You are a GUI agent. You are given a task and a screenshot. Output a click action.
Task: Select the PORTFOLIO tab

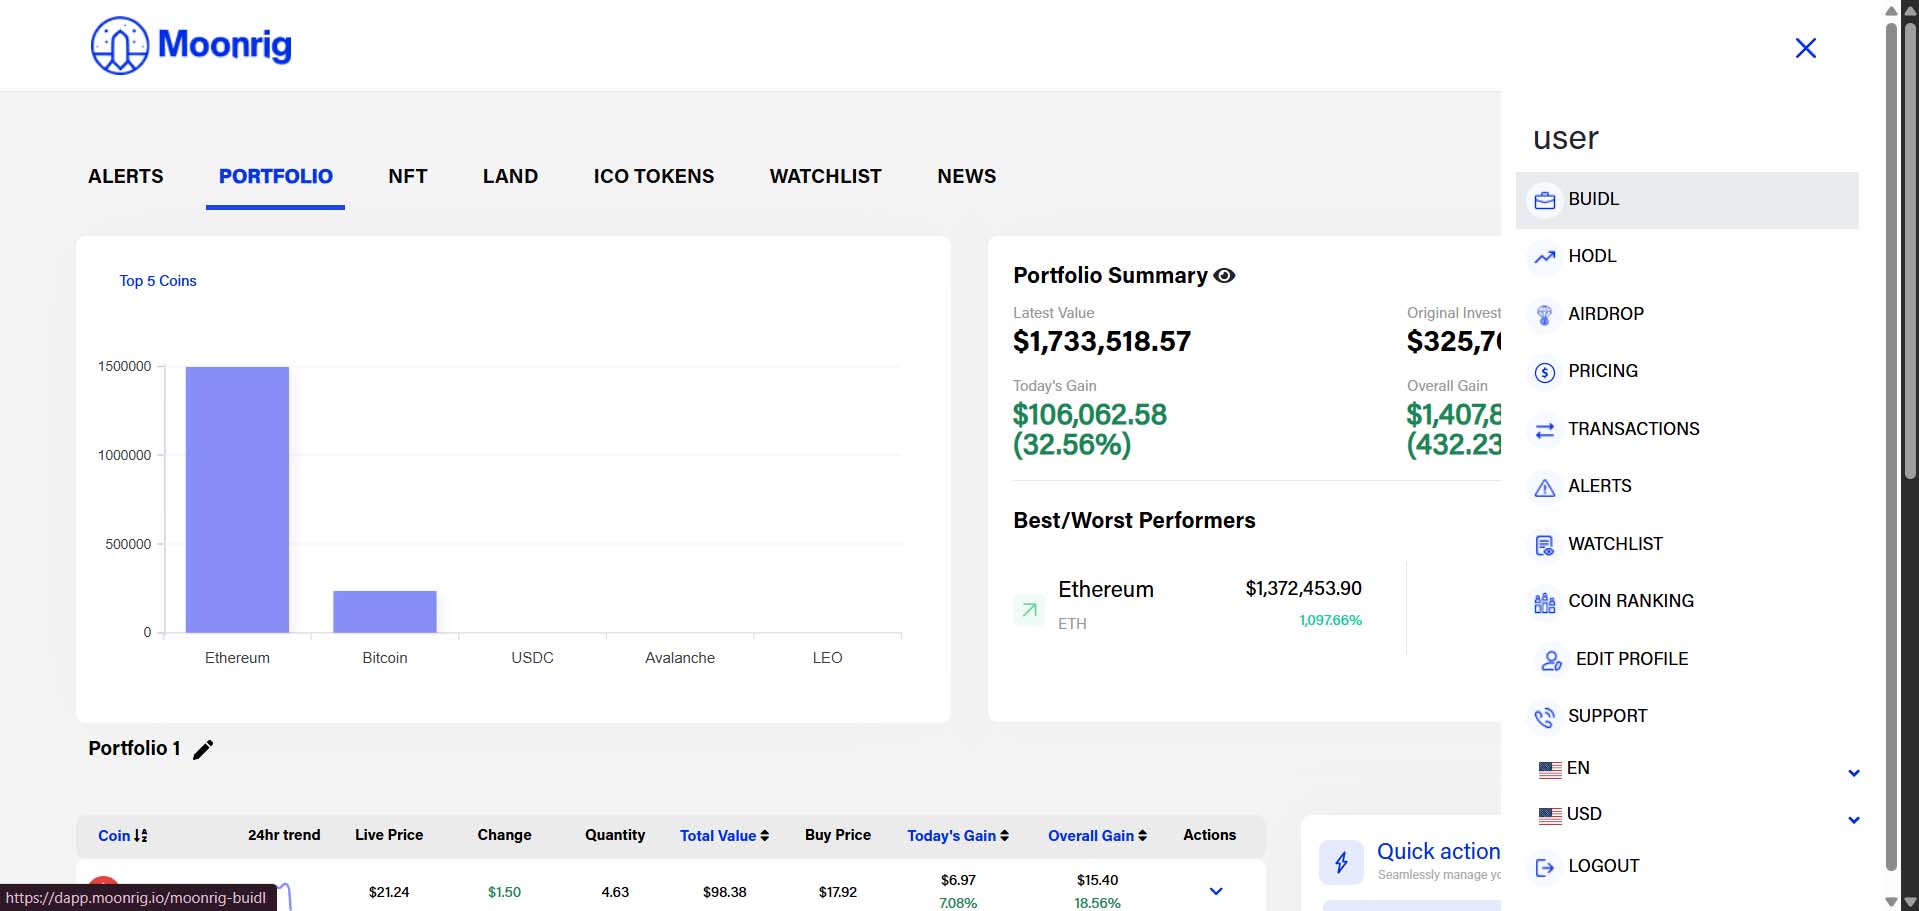(x=276, y=177)
